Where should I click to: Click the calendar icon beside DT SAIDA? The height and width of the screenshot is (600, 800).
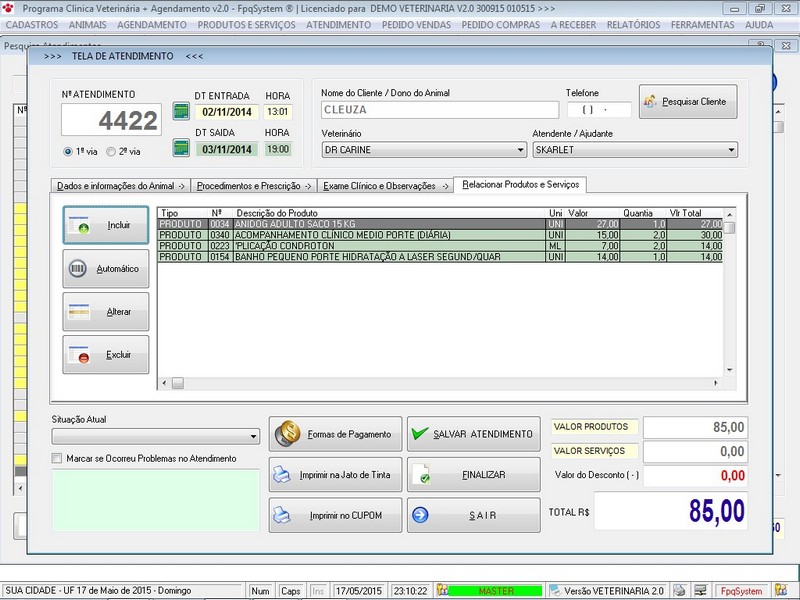click(181, 149)
